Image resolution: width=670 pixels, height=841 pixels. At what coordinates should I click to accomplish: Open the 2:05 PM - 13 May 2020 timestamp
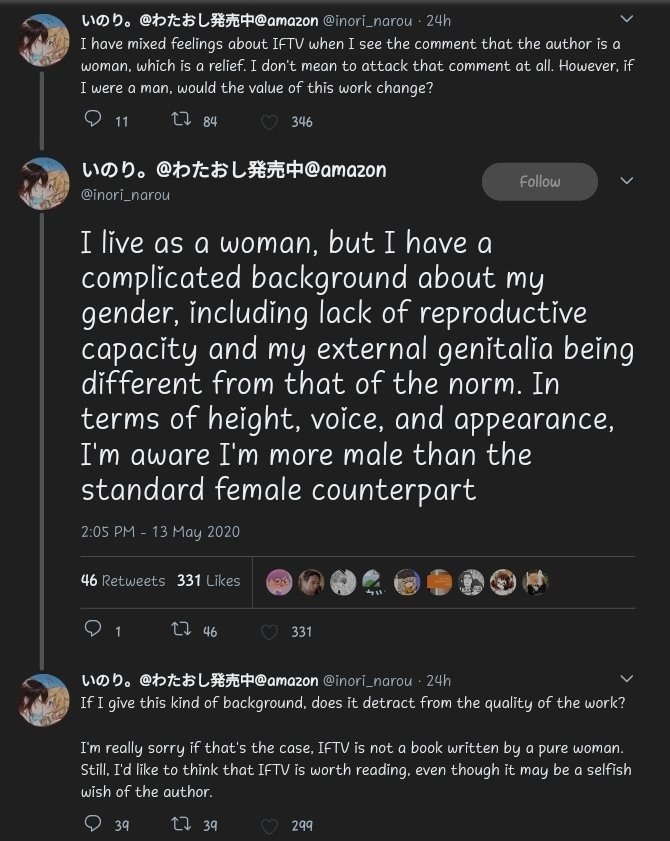(x=160, y=532)
